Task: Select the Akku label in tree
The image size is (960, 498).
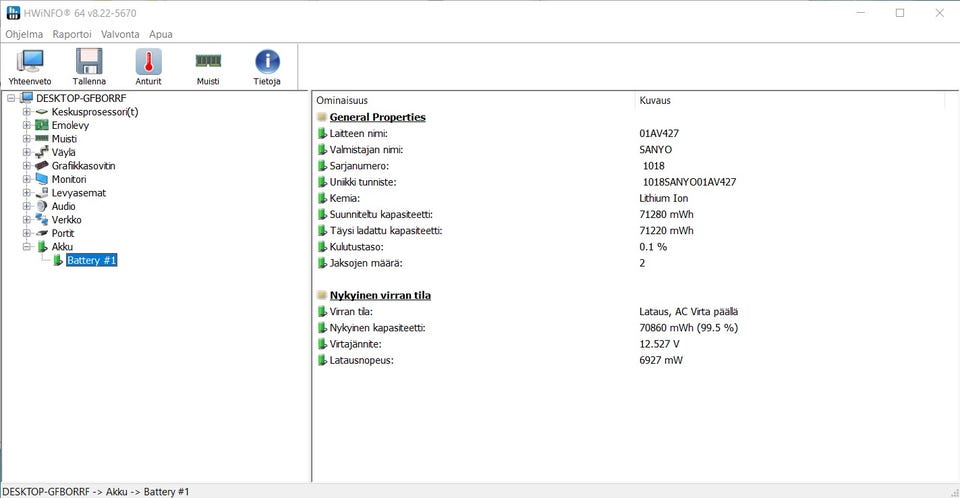Action: point(62,247)
